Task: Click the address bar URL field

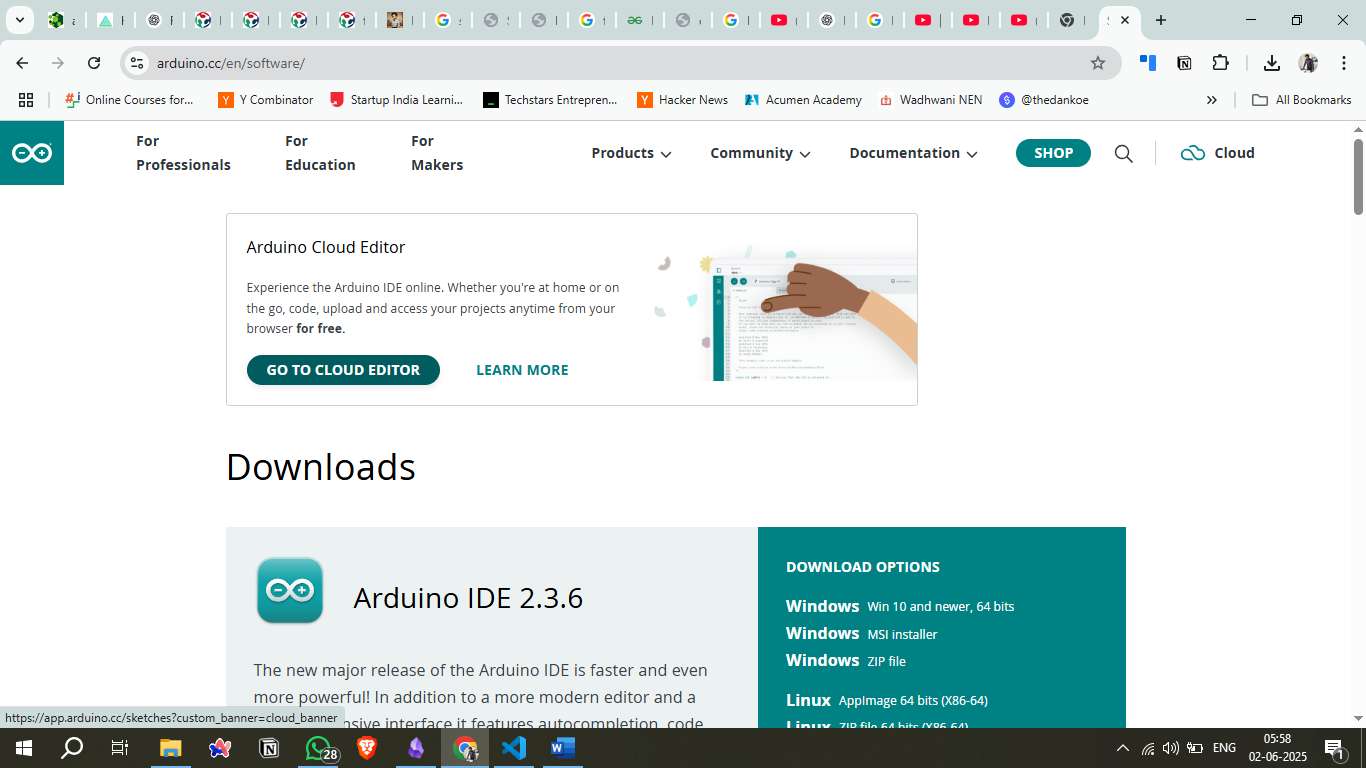Action: pos(620,63)
